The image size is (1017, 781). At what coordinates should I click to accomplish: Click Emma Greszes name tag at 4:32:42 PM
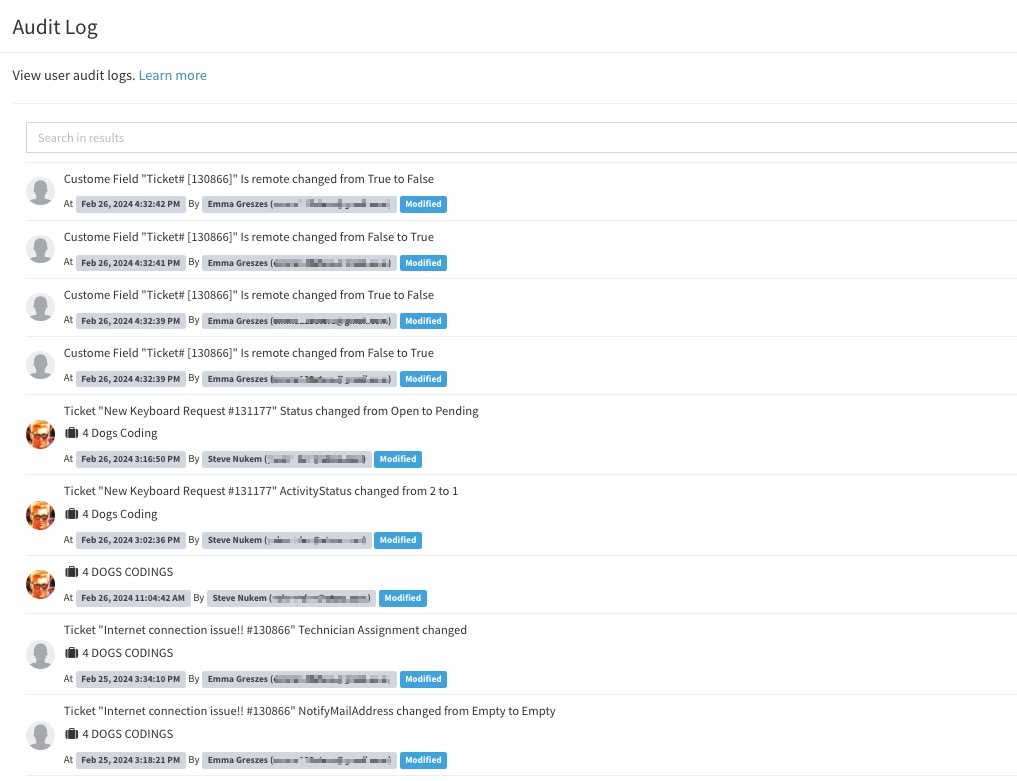pyautogui.click(x=300, y=204)
